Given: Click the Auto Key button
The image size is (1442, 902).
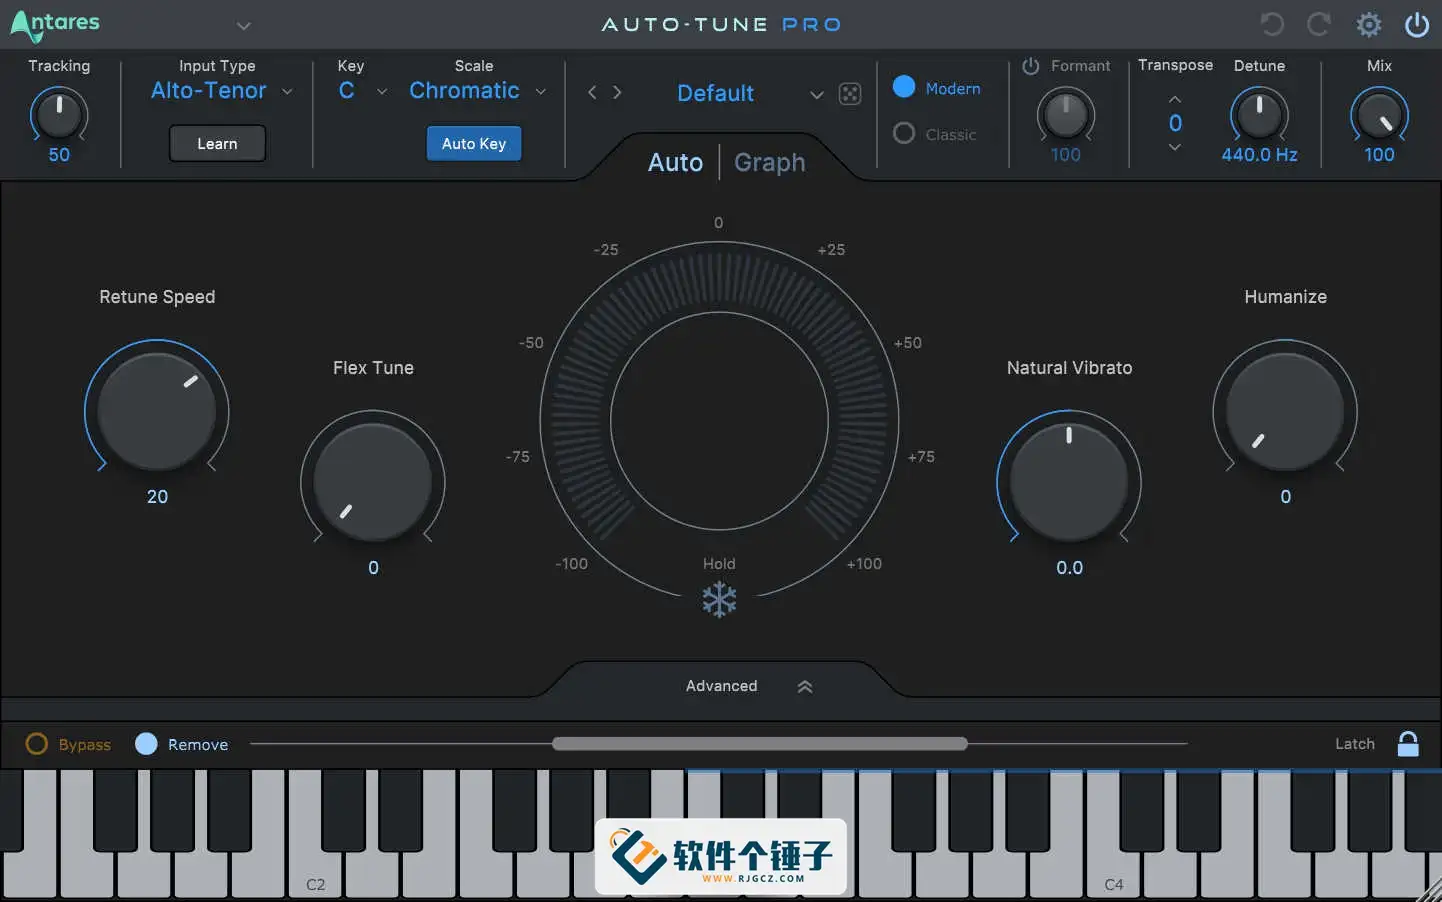Looking at the screenshot, I should point(474,143).
